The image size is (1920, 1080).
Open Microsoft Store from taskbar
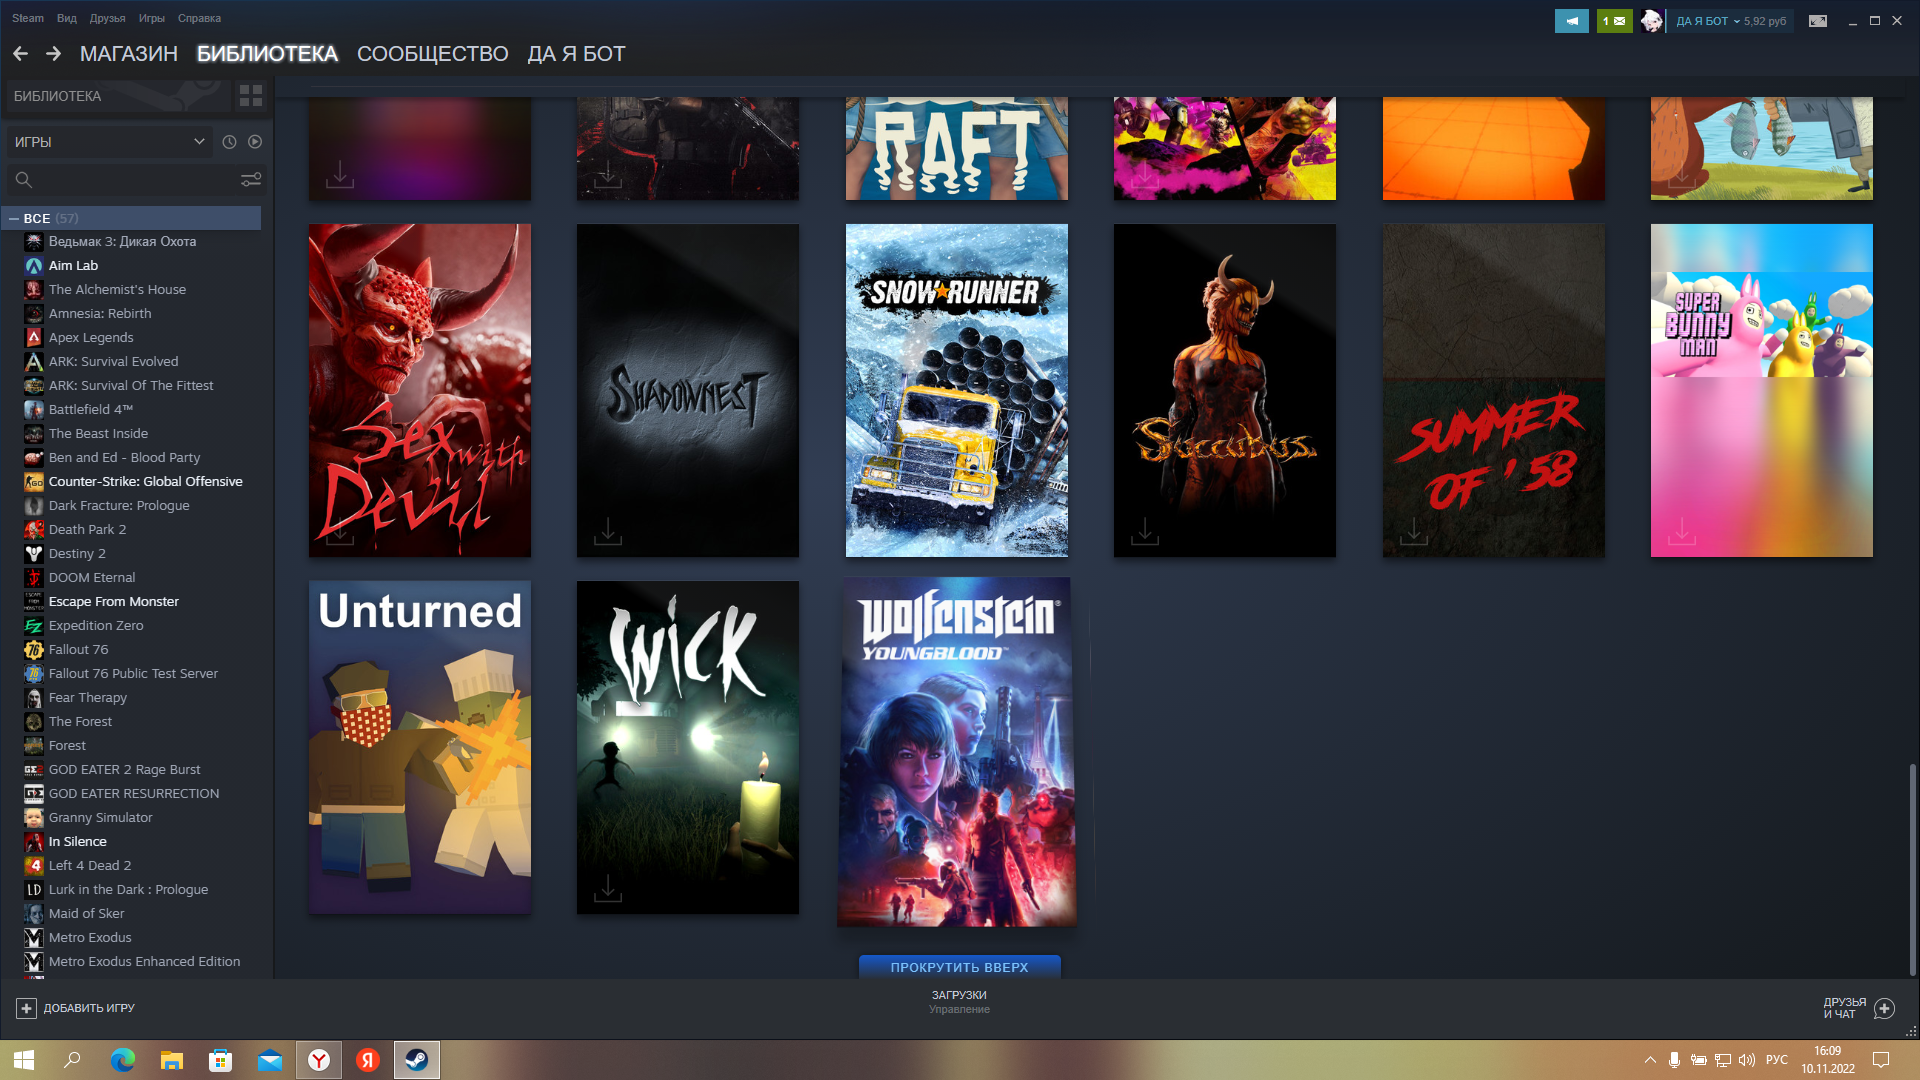[x=220, y=1060]
